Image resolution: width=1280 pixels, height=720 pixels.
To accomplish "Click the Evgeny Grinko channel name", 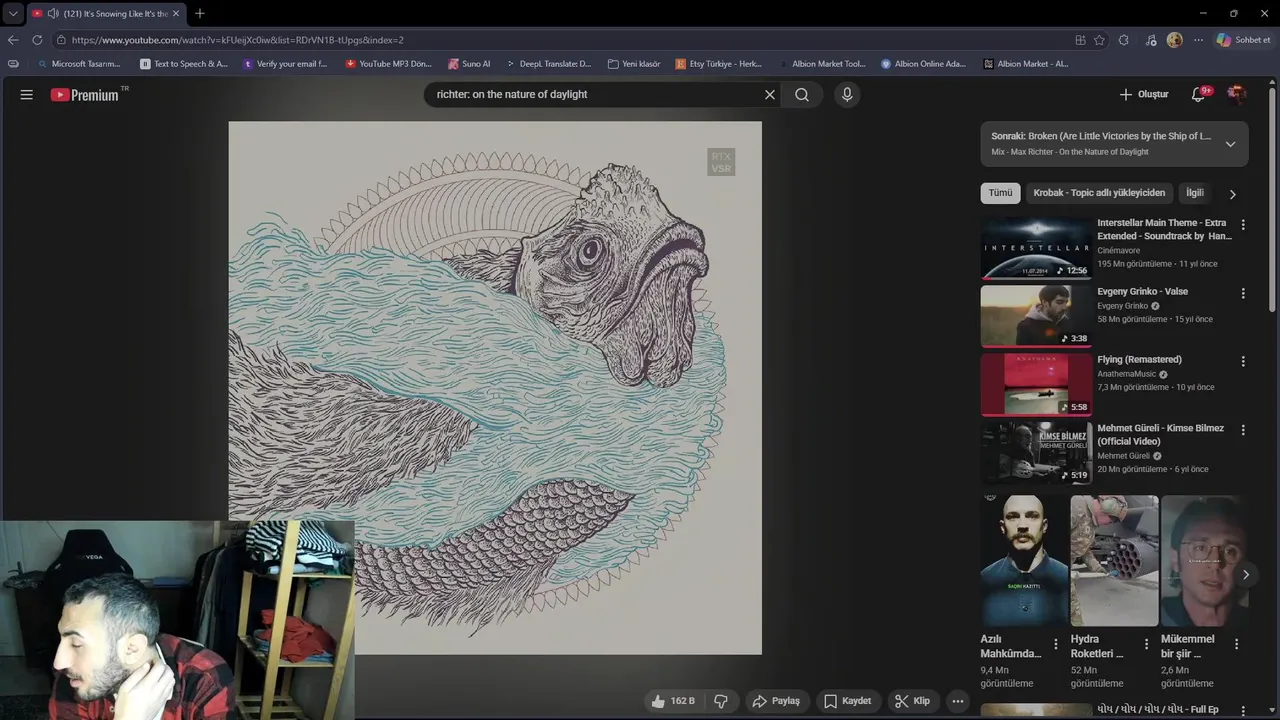I will point(1122,306).
